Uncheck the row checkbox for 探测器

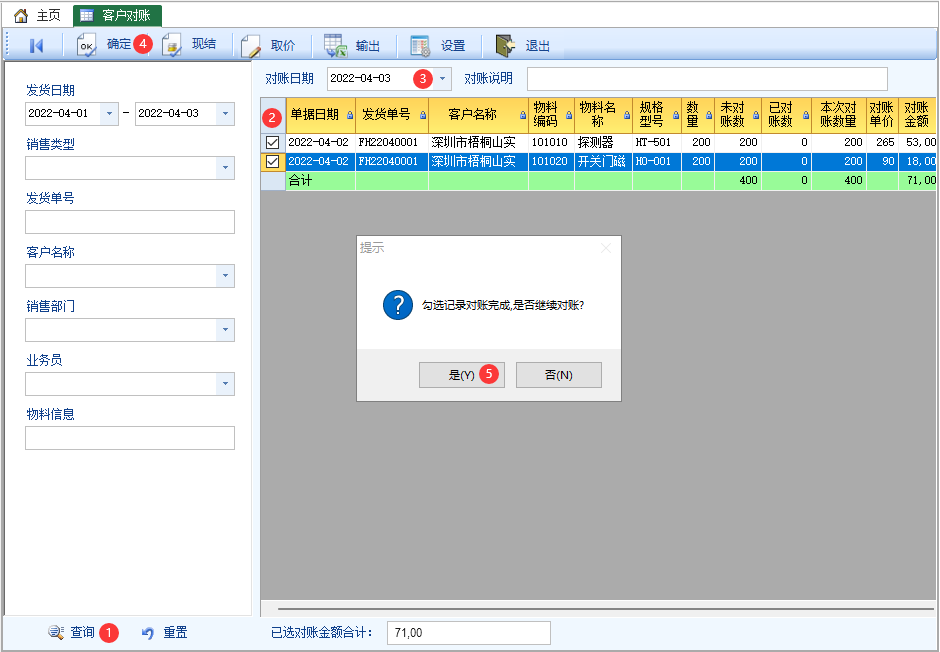273,143
